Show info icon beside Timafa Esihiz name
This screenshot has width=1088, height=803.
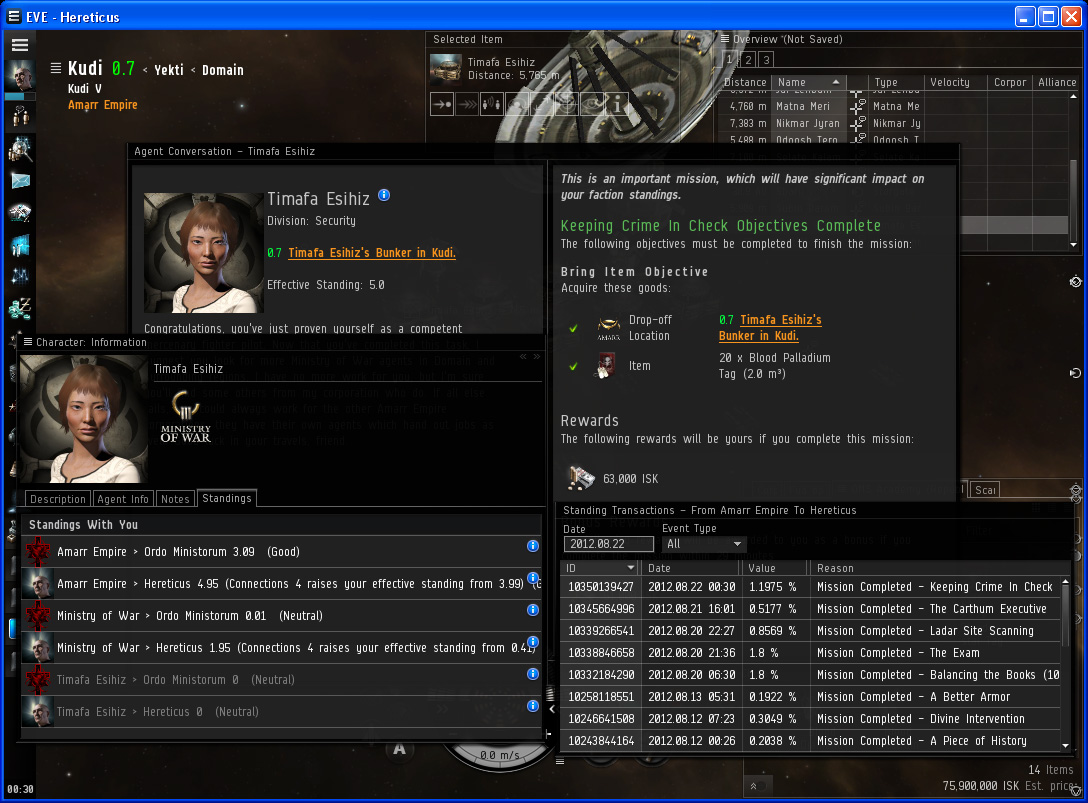[384, 195]
